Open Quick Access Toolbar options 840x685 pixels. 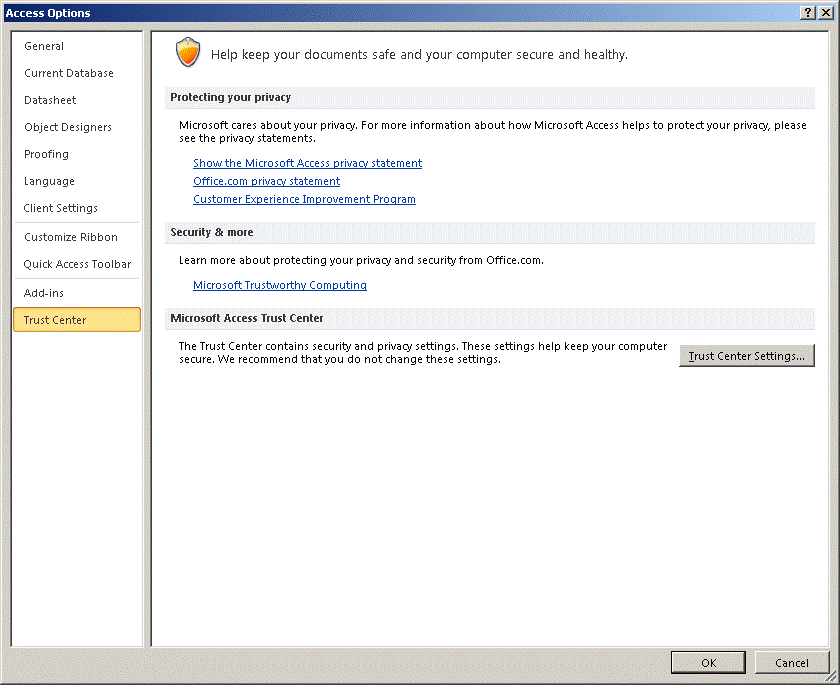tap(77, 264)
